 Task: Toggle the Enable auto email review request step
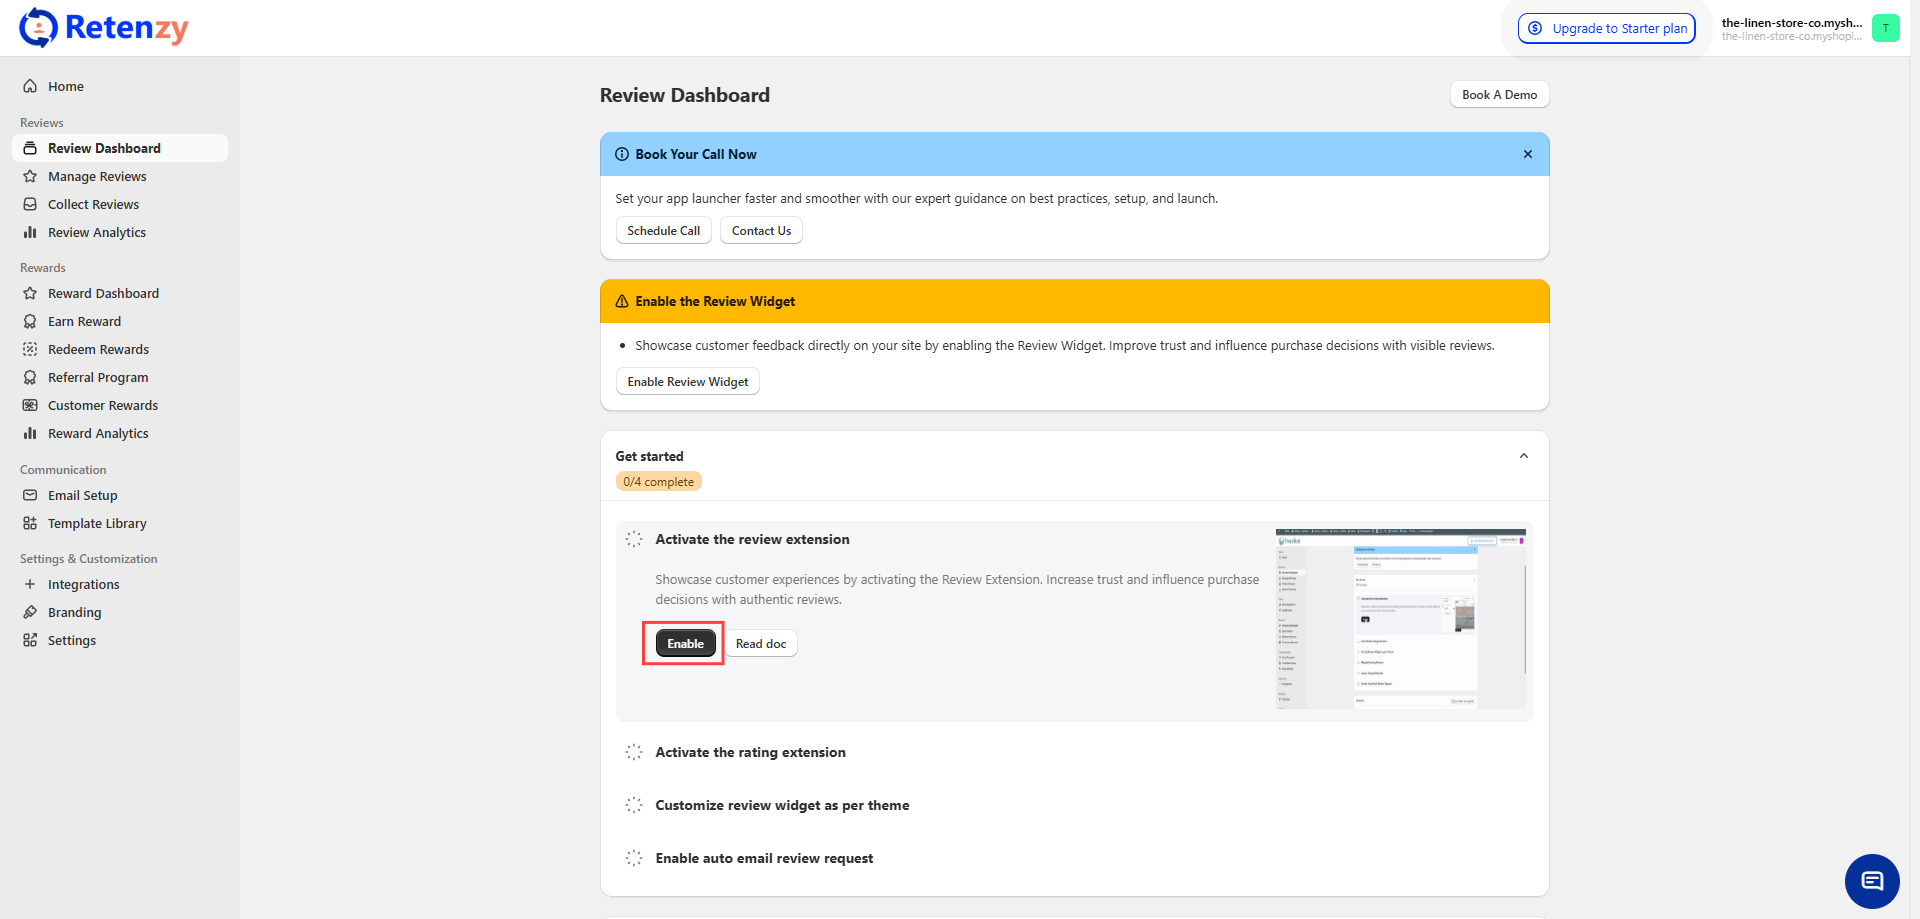[634, 858]
